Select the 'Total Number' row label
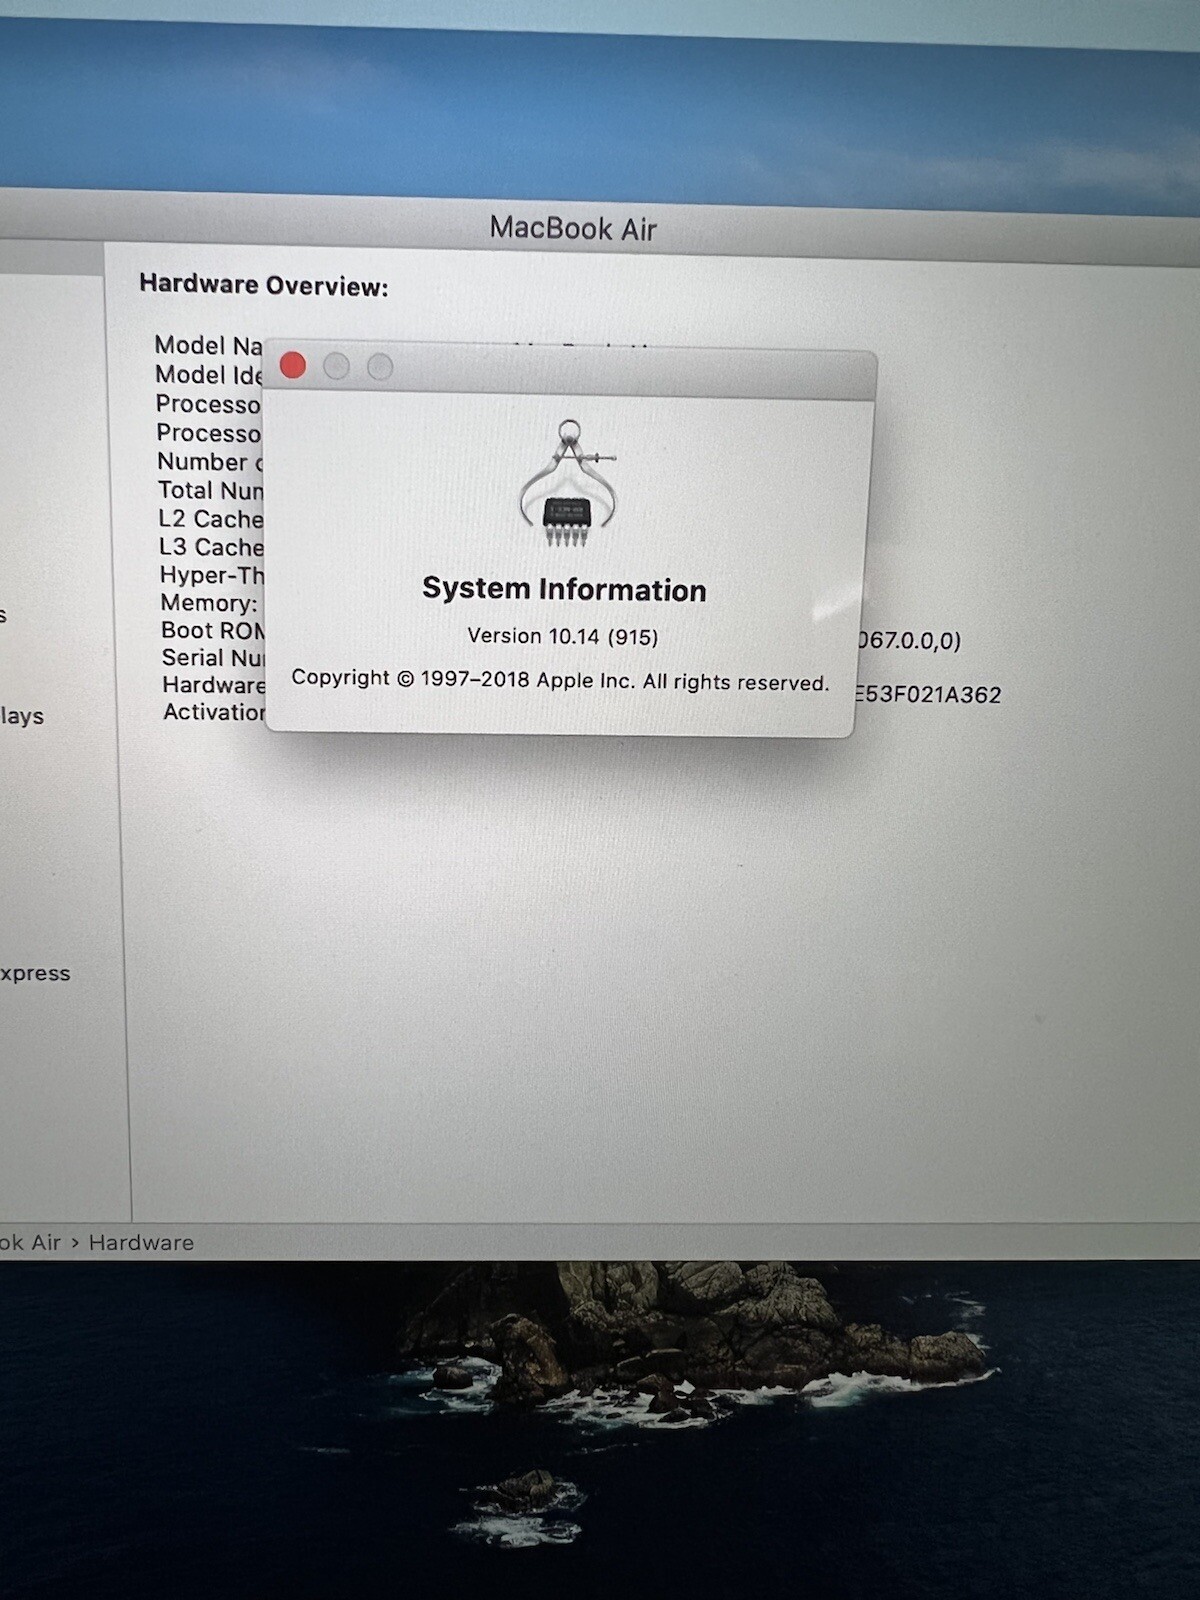Image resolution: width=1200 pixels, height=1600 pixels. pos(211,490)
